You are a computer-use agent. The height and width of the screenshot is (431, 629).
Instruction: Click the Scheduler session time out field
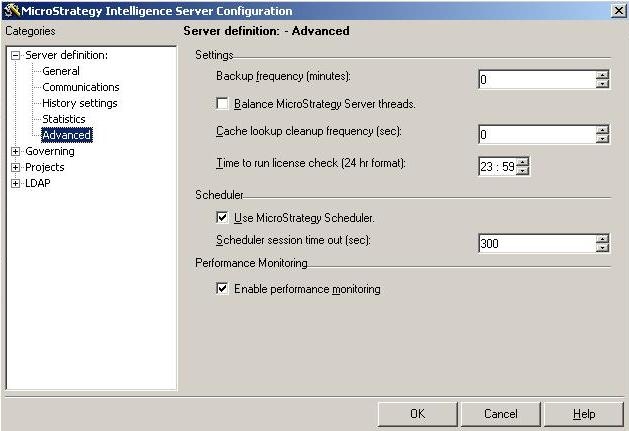(537, 243)
